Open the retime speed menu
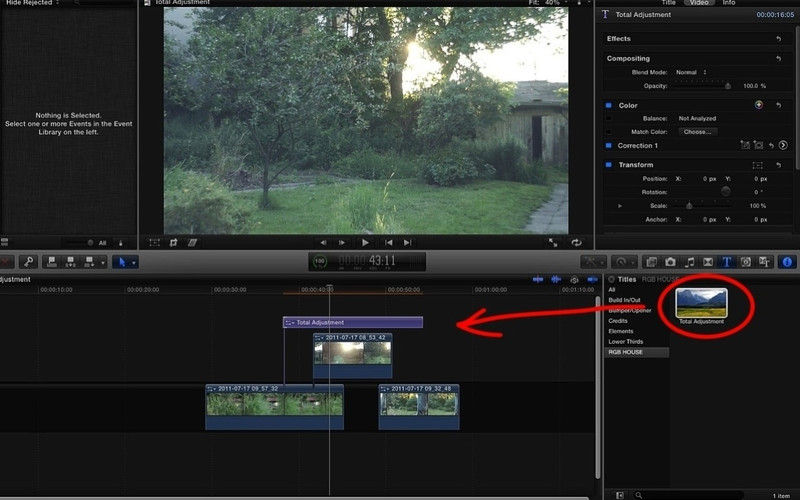800x500 pixels. click(x=624, y=262)
